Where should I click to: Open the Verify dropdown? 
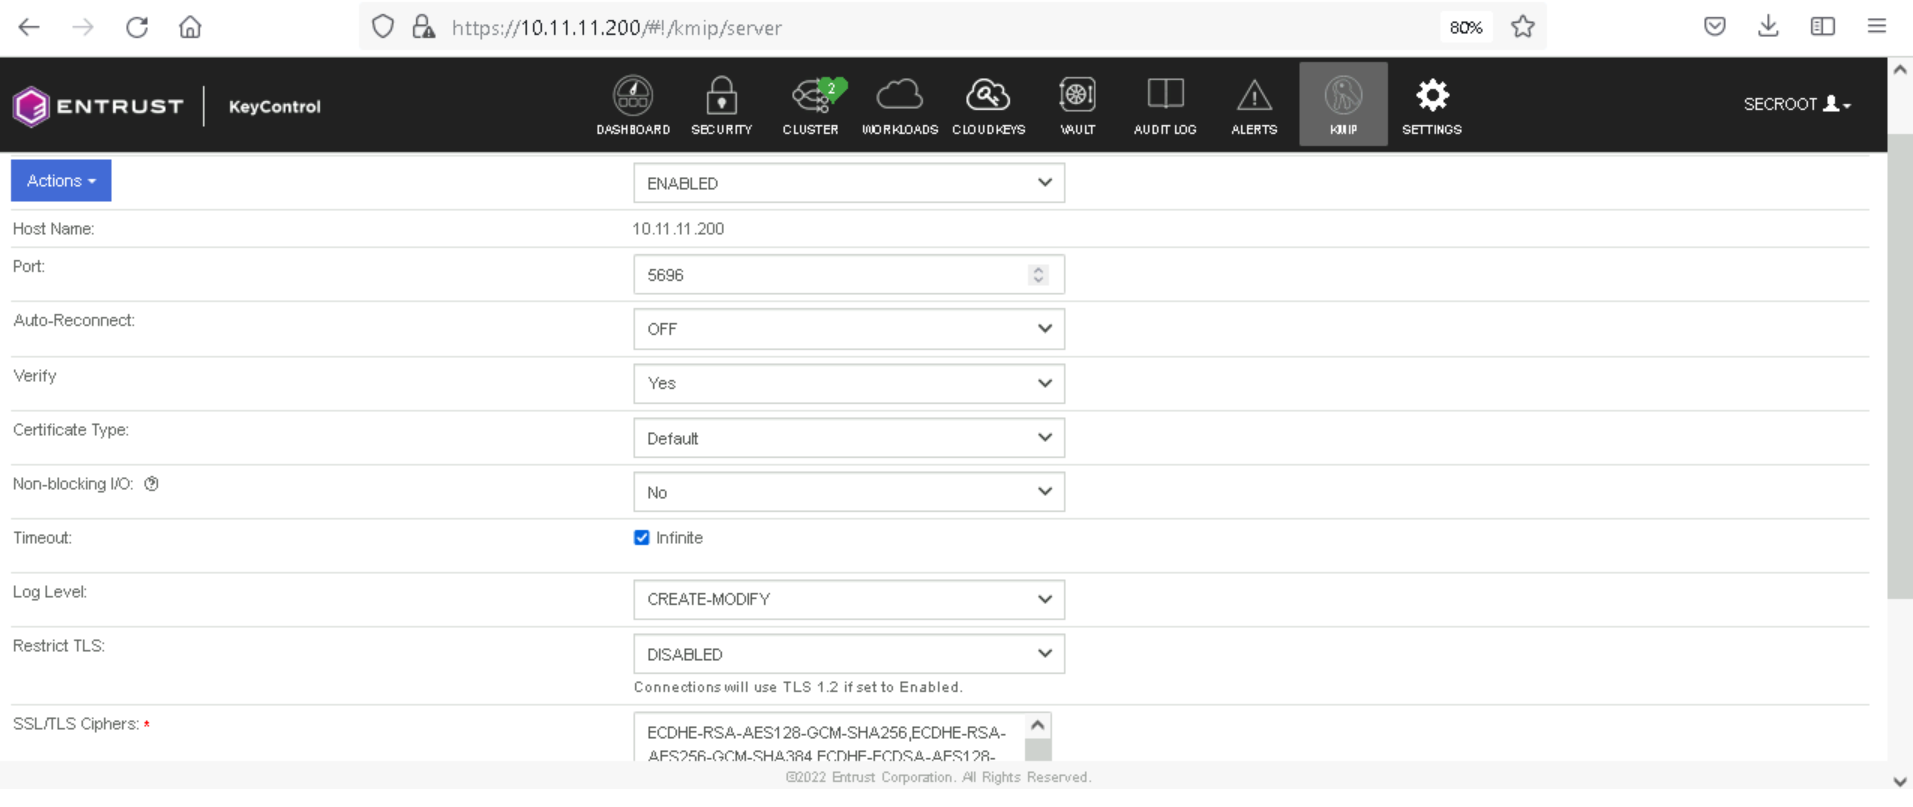(x=849, y=383)
